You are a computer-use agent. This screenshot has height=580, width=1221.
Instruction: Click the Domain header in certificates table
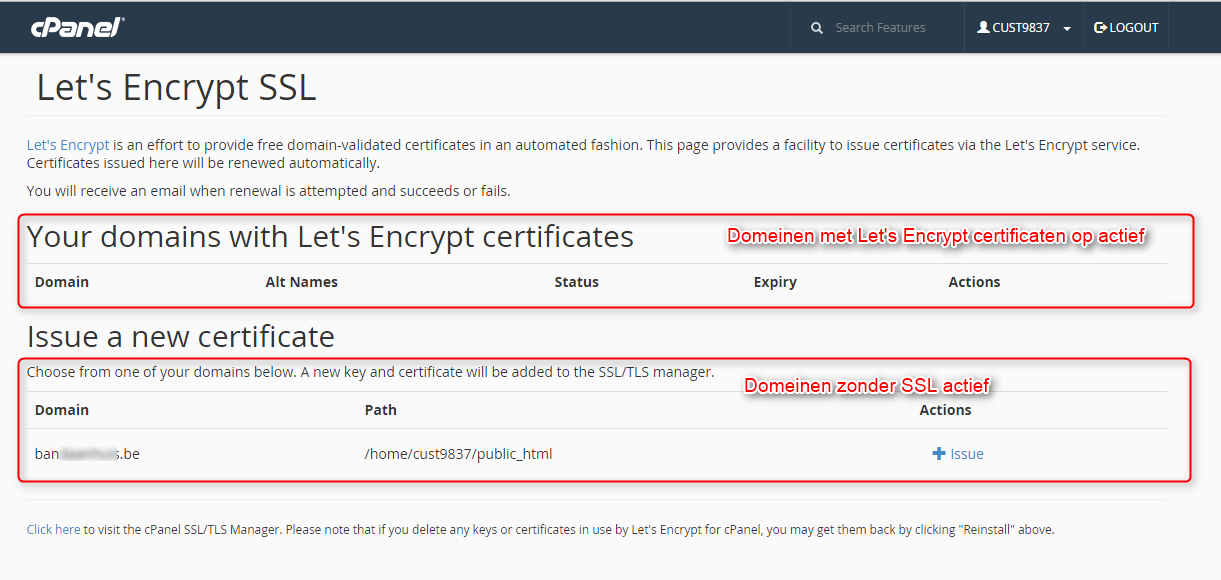(62, 282)
